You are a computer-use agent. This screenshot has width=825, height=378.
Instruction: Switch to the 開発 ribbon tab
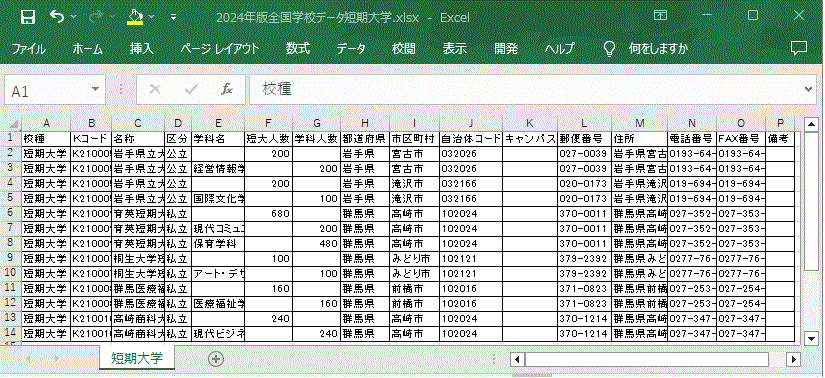tap(506, 49)
